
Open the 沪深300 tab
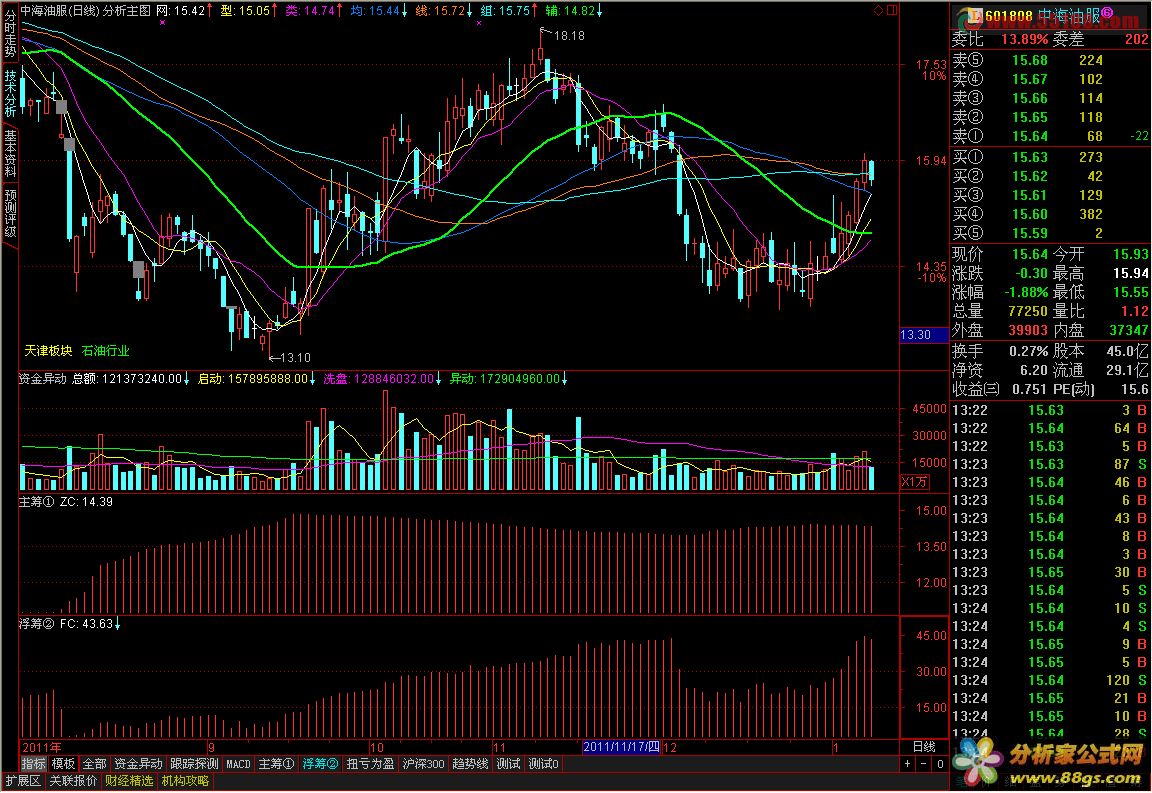click(x=423, y=764)
